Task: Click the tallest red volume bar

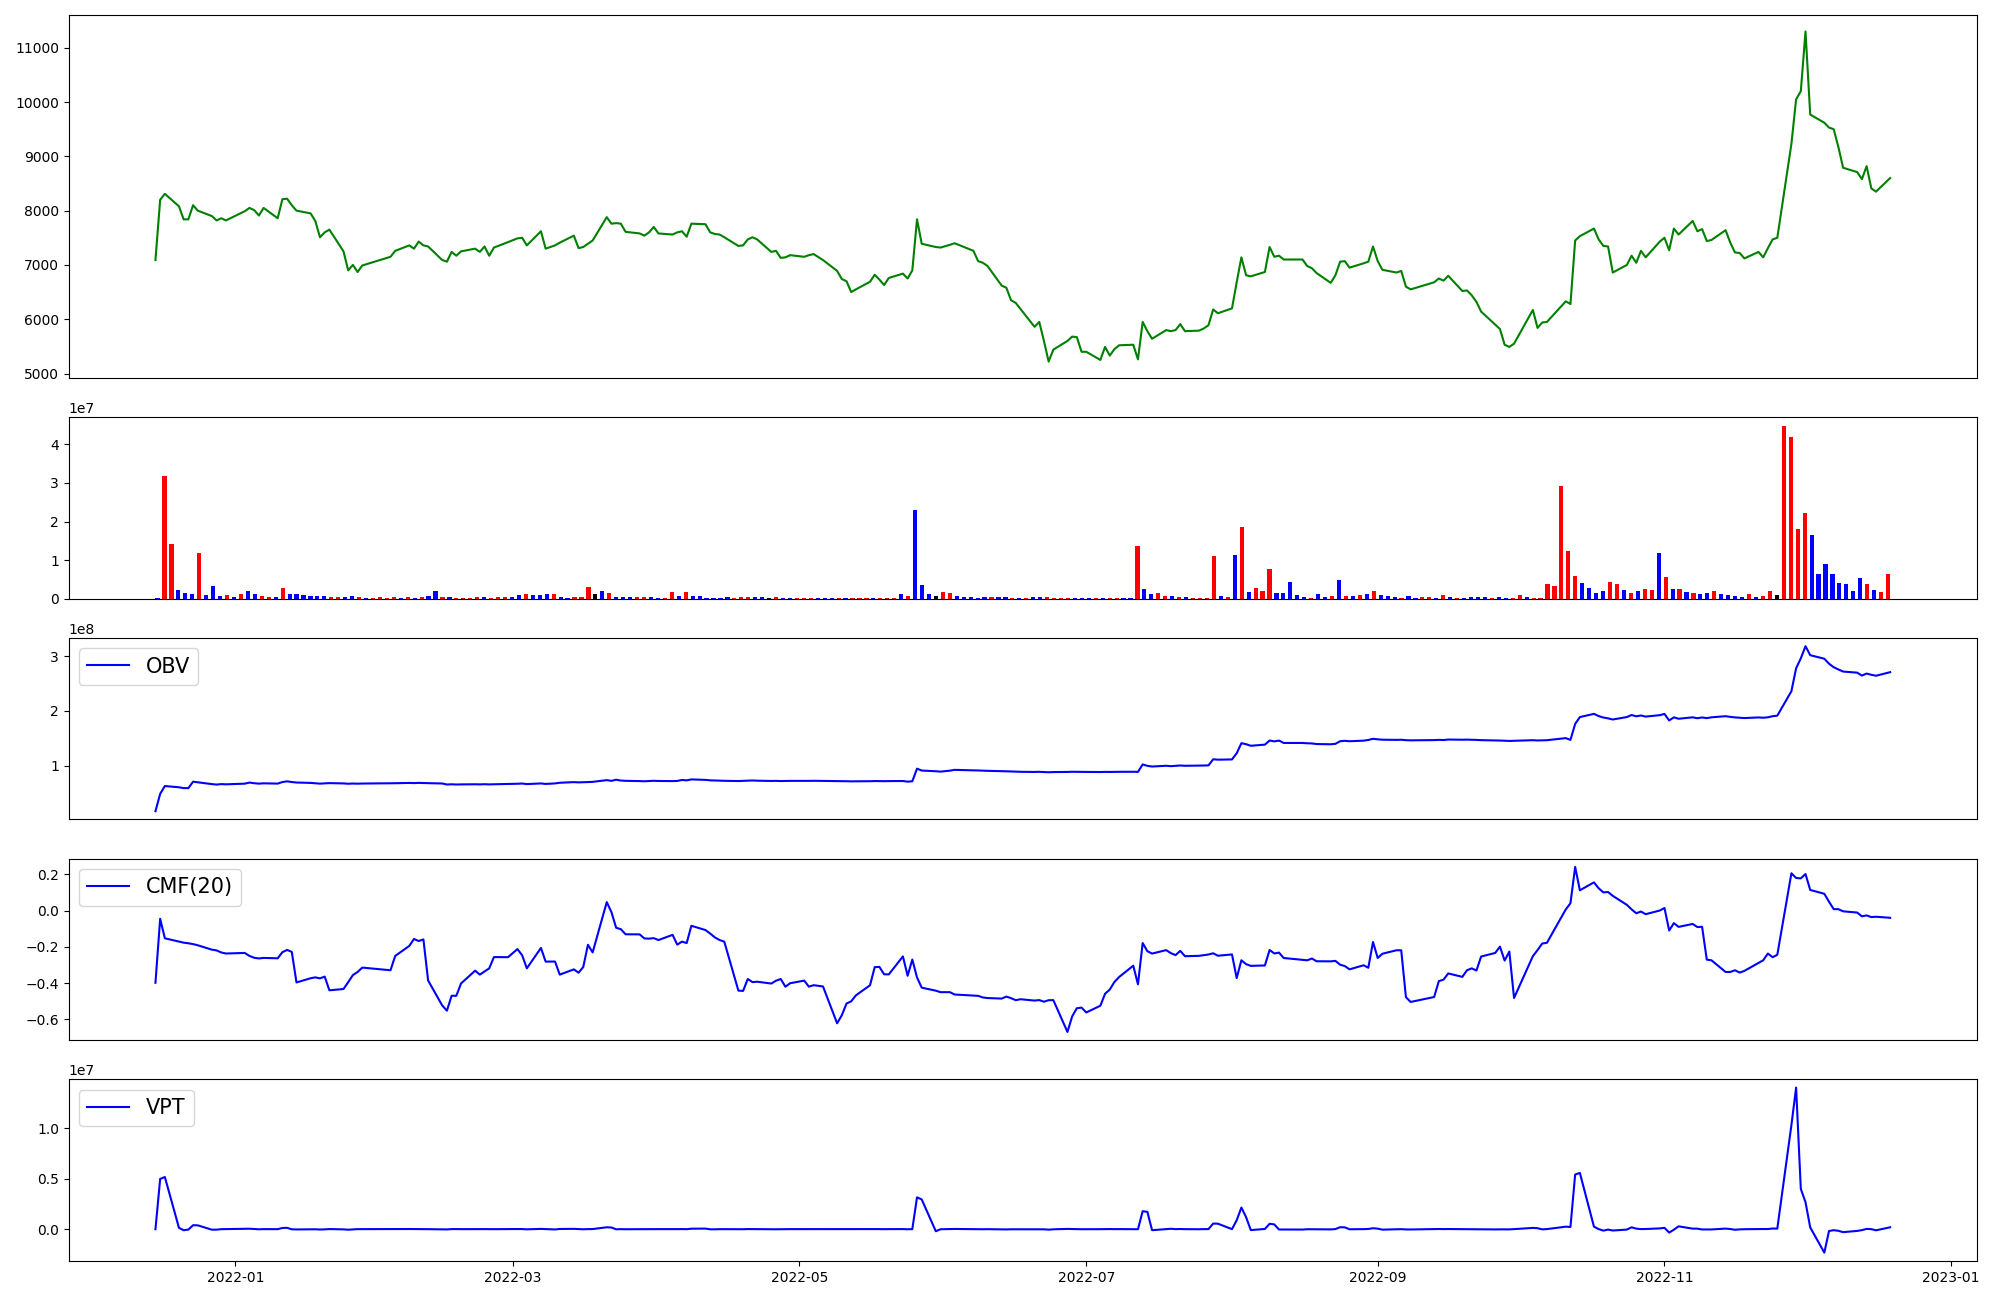Action: coord(1784,512)
